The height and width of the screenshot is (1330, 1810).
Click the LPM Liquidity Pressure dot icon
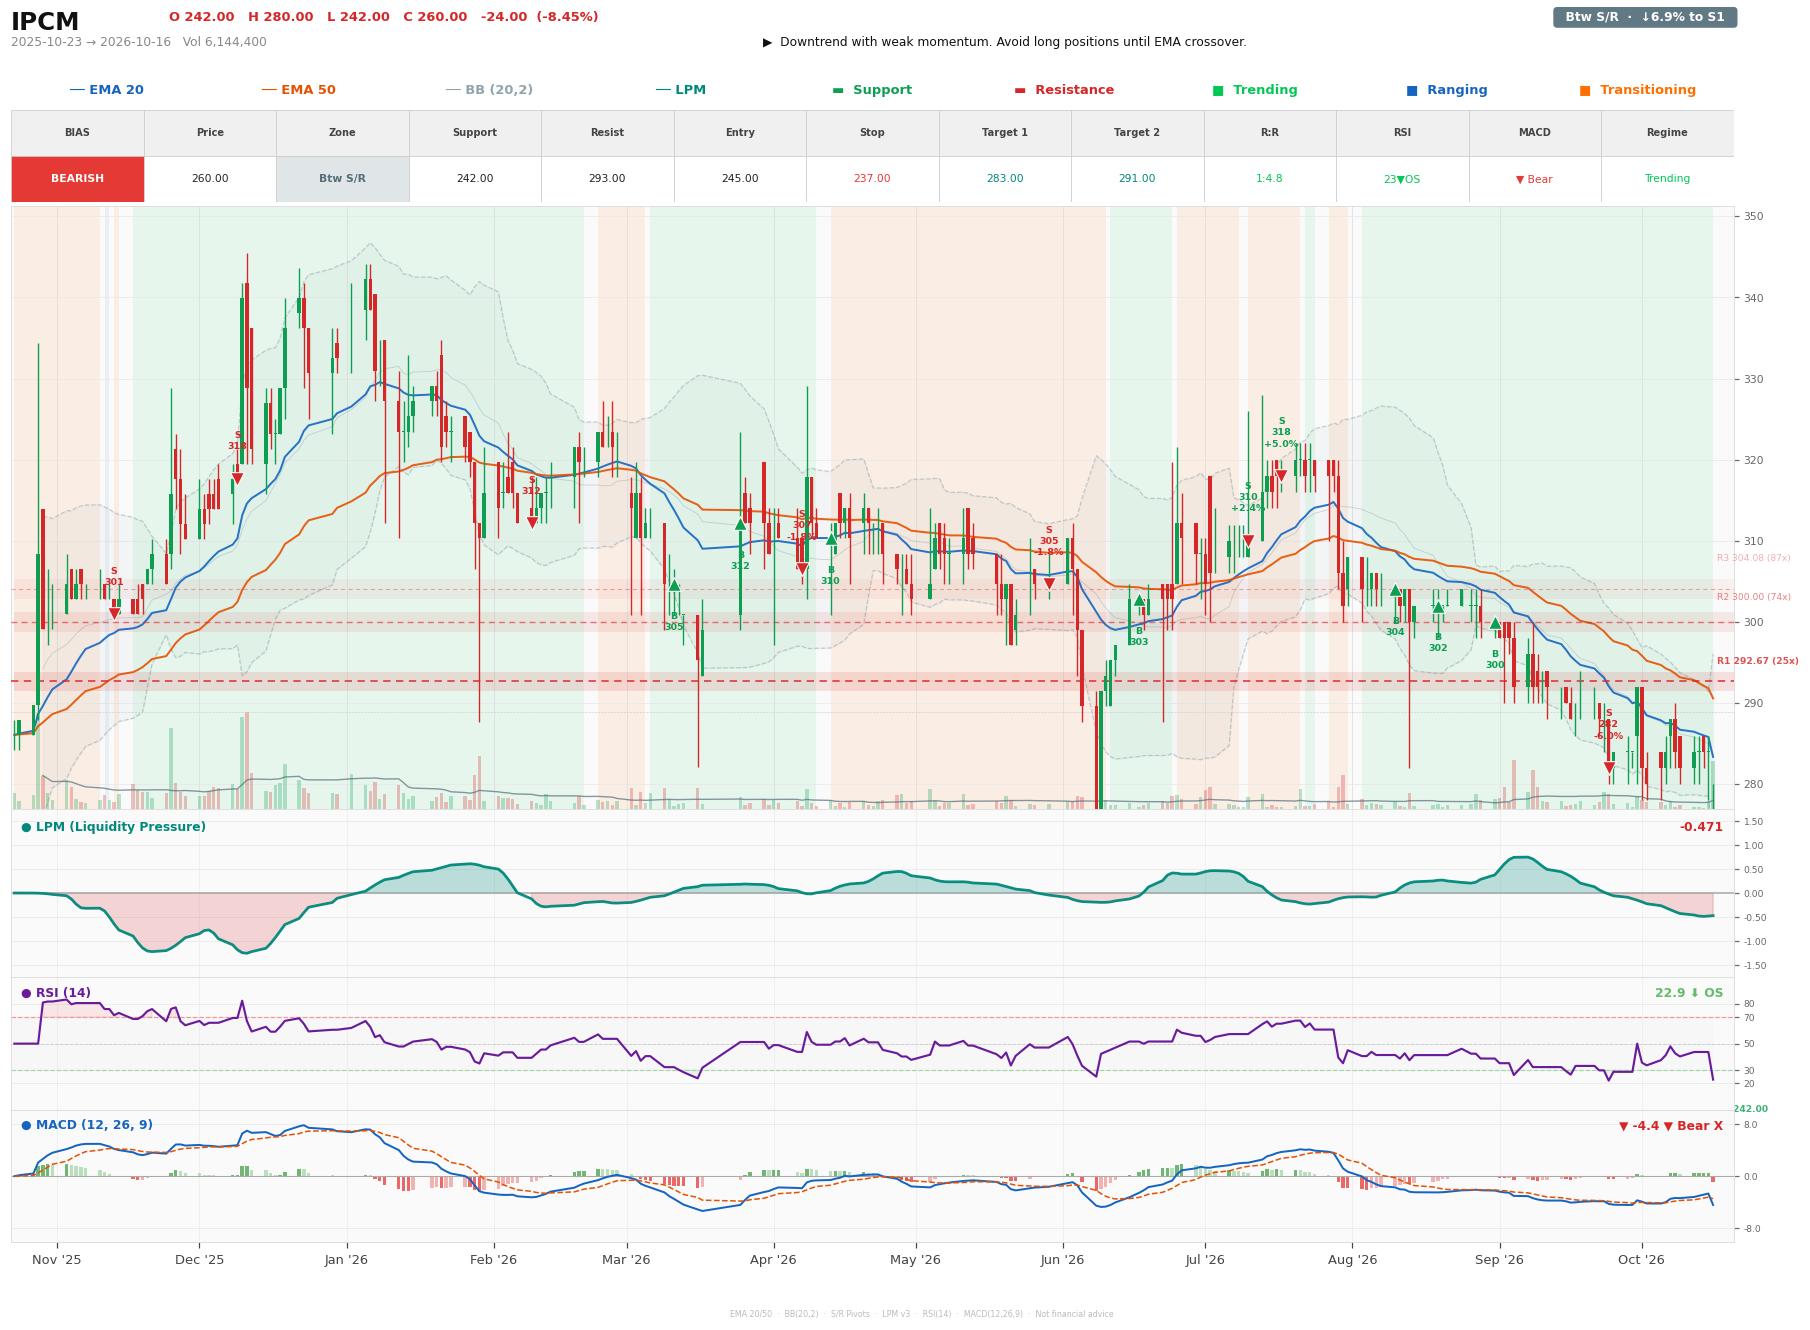26,828
